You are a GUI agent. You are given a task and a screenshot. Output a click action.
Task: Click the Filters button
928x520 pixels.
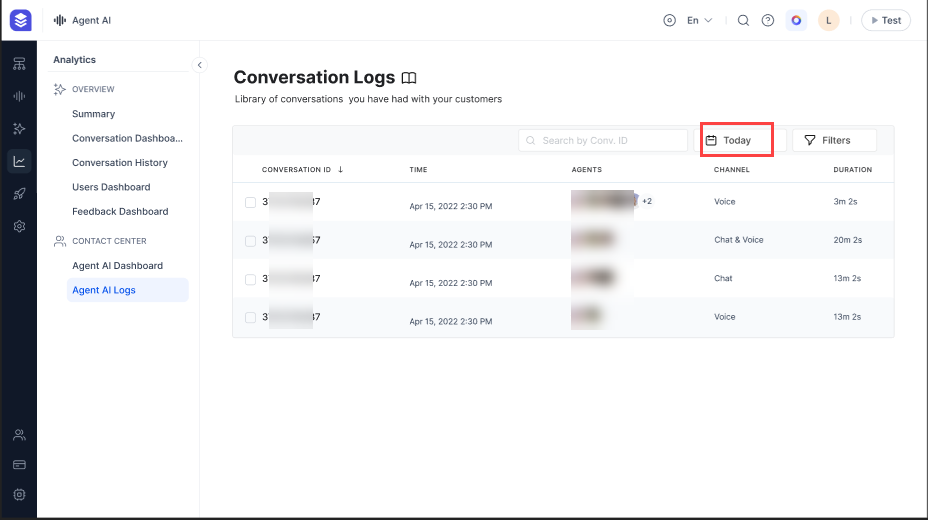point(834,140)
